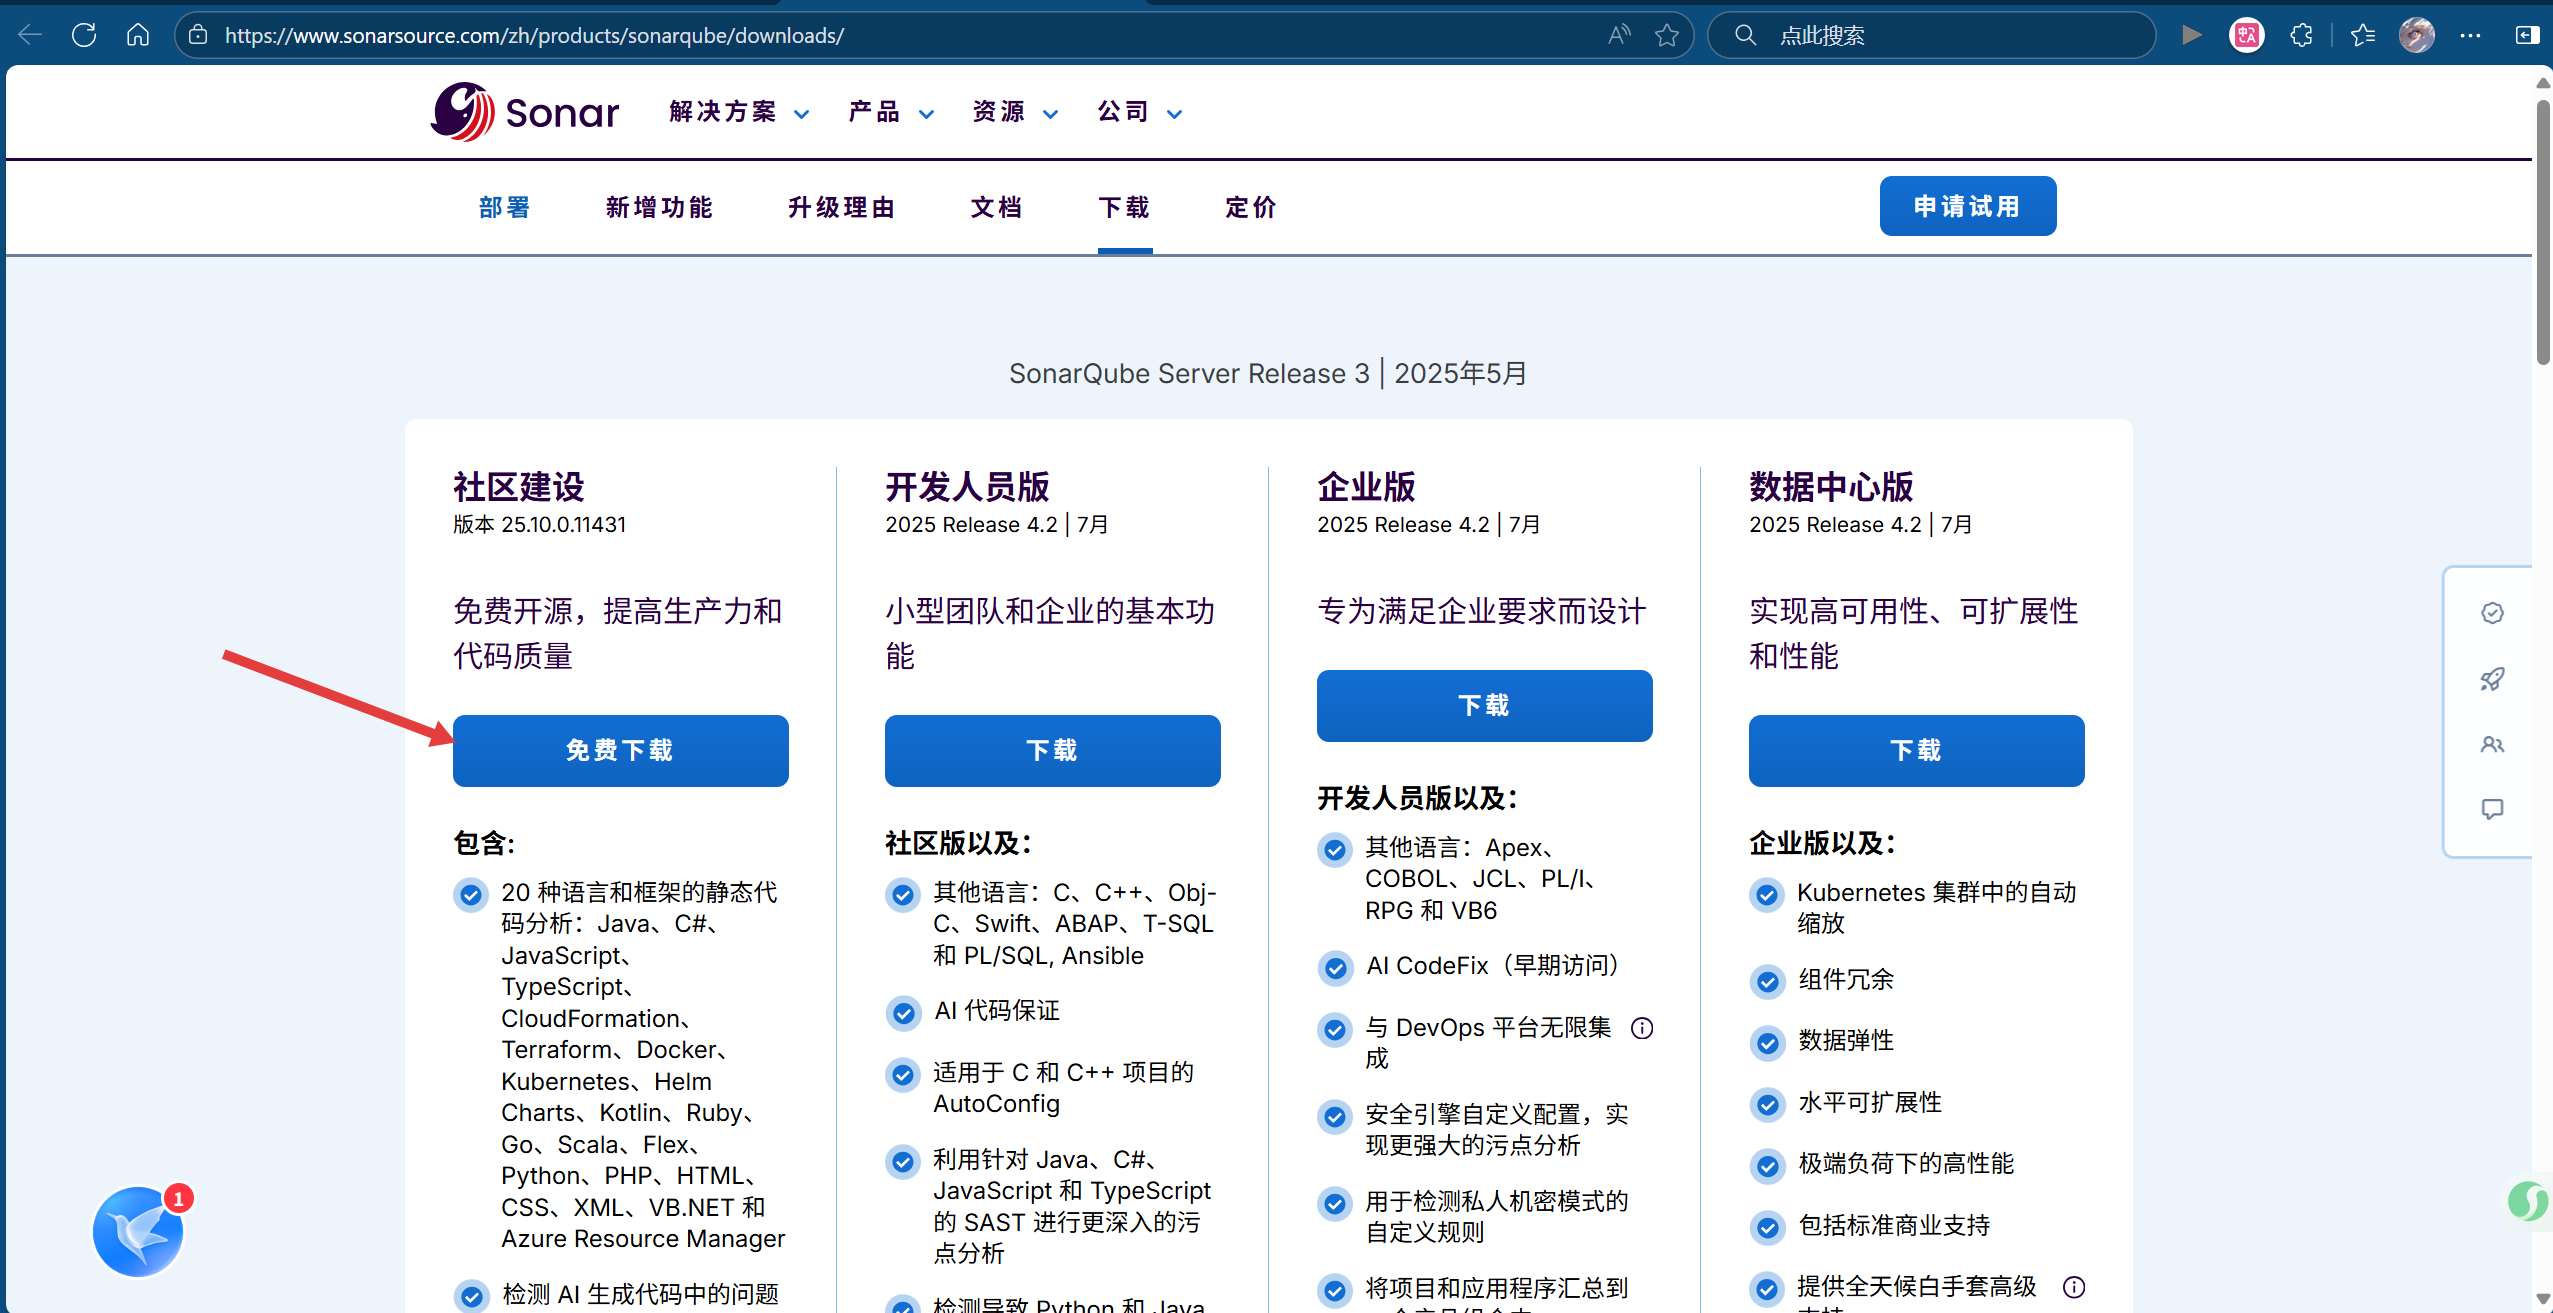Click the 数据中心版 heading

point(1831,487)
